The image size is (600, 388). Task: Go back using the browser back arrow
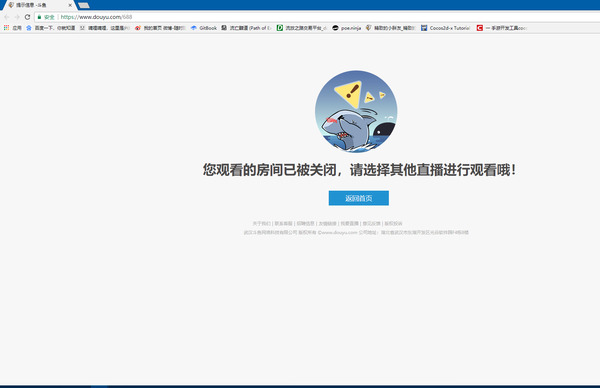(6, 17)
